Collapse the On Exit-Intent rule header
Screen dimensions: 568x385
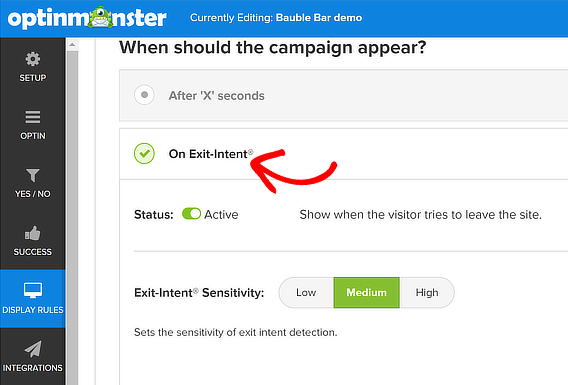coord(343,154)
